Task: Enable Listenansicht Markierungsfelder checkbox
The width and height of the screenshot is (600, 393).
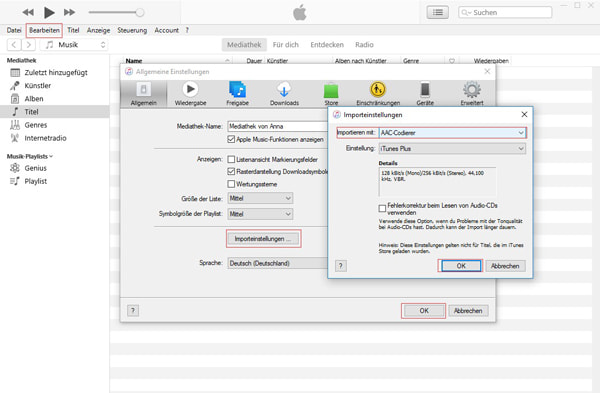Action: click(231, 159)
